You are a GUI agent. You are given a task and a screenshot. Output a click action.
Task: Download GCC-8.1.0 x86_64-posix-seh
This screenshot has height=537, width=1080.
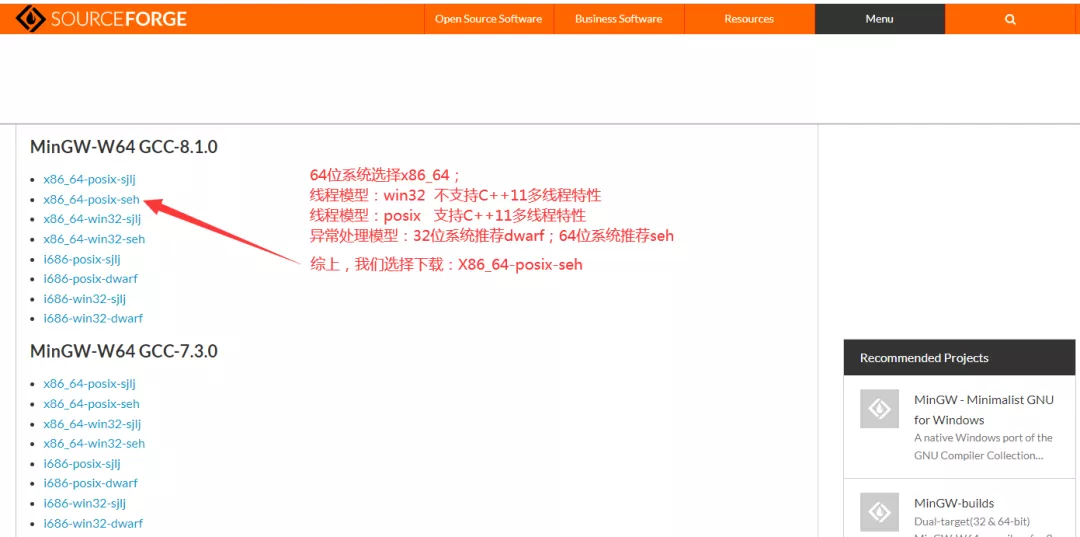(x=92, y=199)
